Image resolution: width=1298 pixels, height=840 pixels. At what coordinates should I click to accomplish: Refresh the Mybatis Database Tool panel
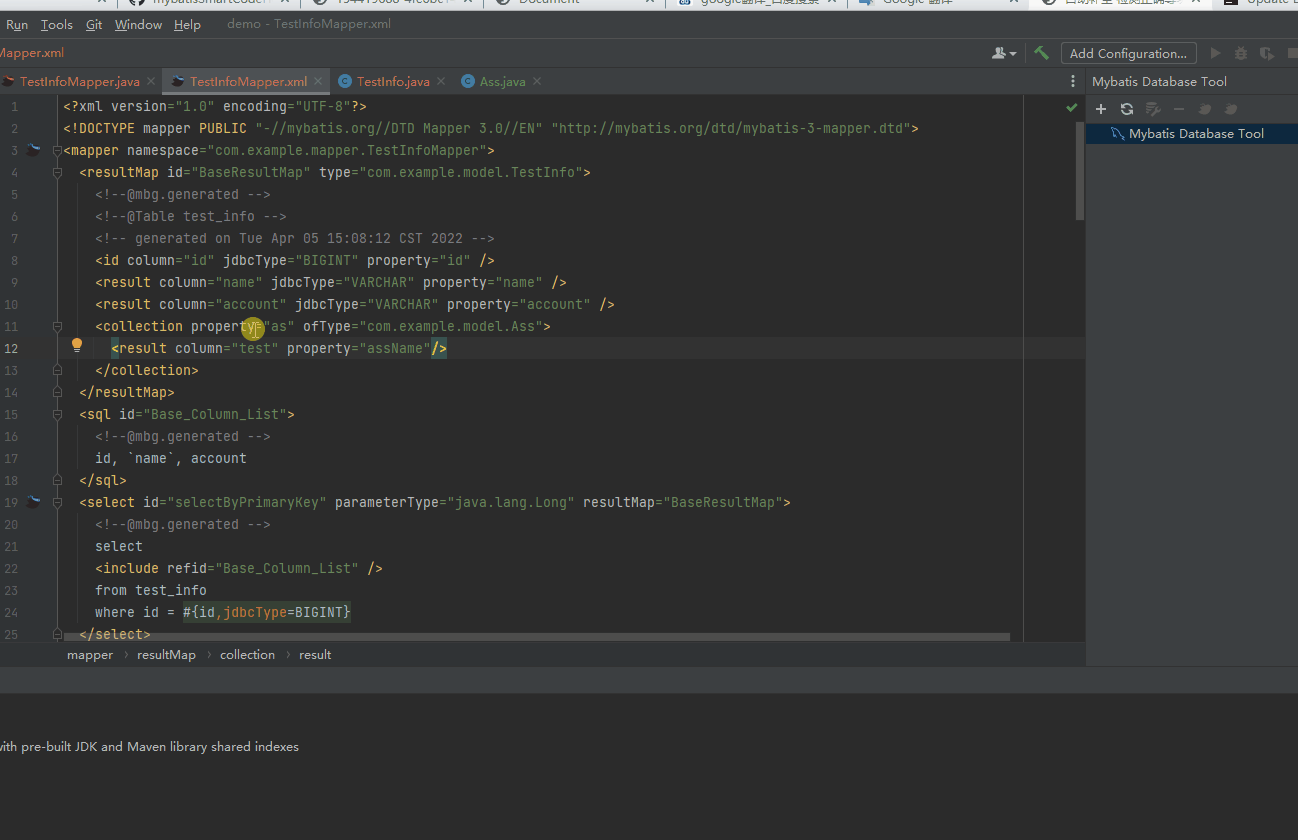click(x=1127, y=109)
